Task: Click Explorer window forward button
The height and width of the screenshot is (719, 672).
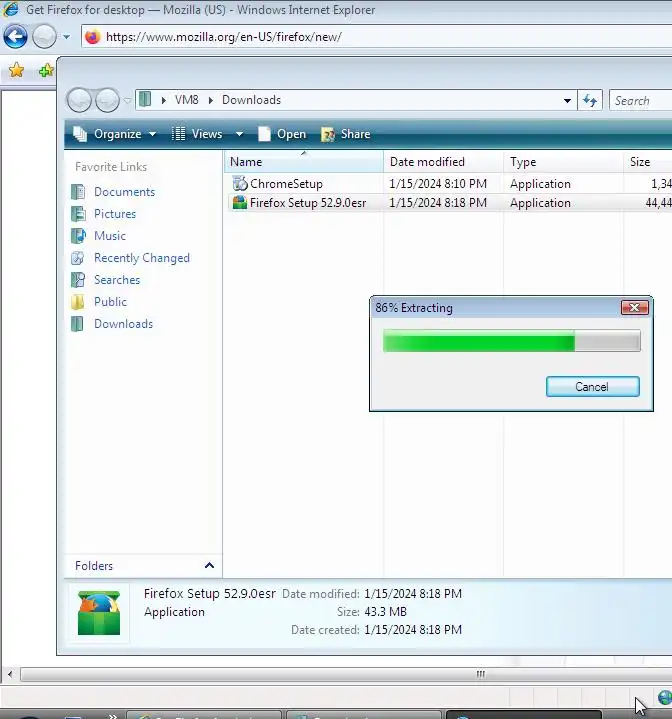Action: pyautogui.click(x=107, y=100)
